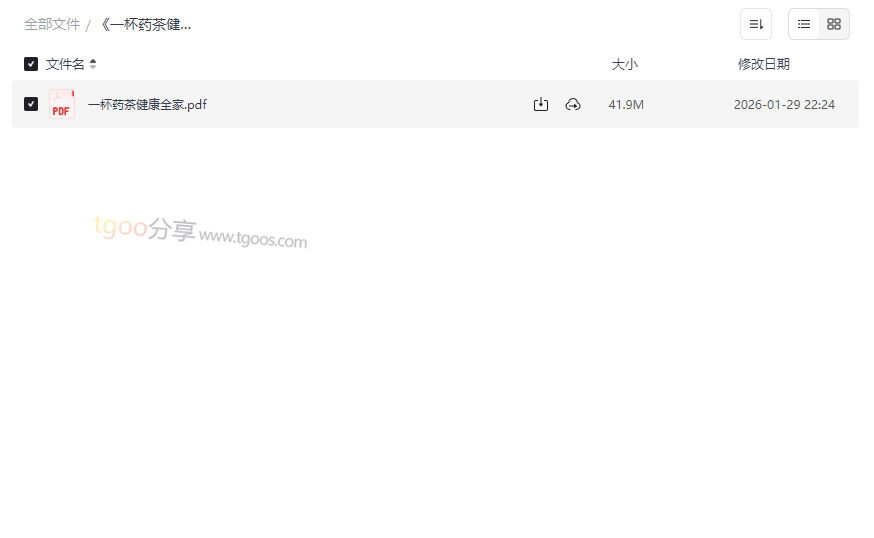Download the 一杯药茶健康全家.pdf file
Screen dimensions: 874x538
point(541,104)
